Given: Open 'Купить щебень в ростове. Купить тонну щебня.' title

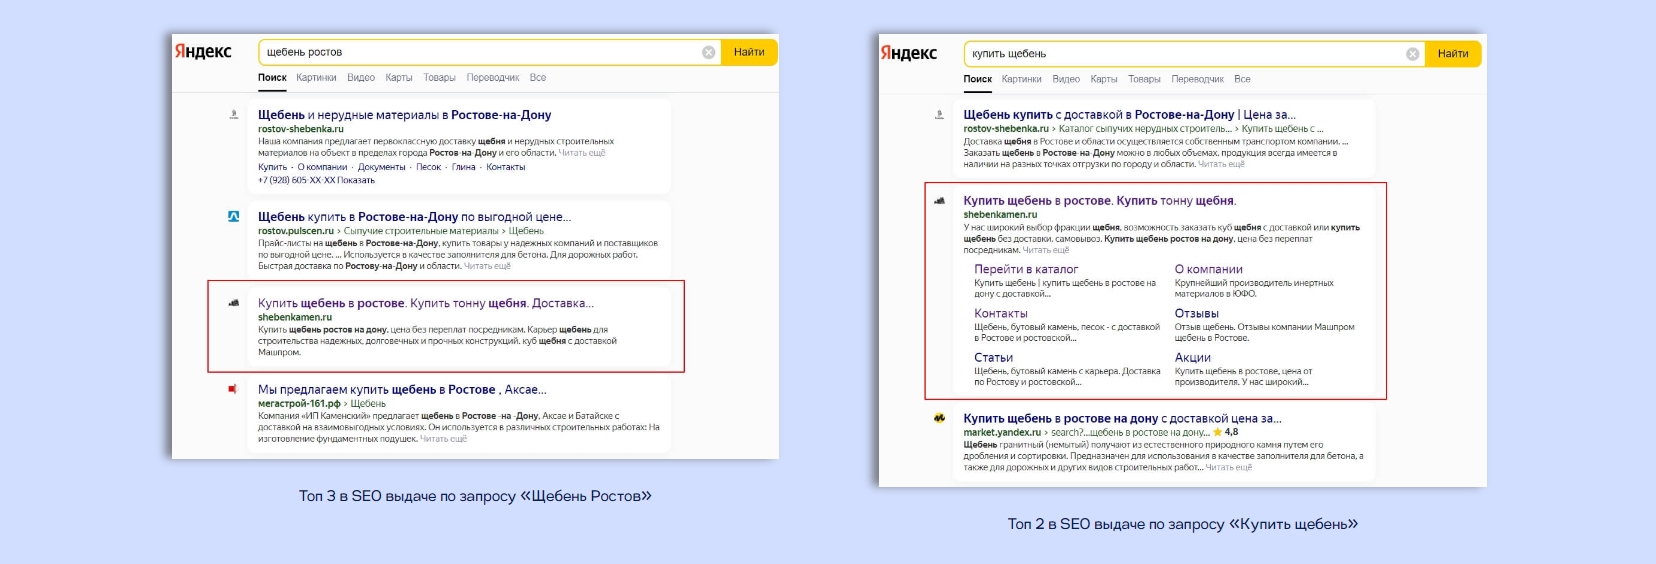Looking at the screenshot, I should click(1100, 201).
